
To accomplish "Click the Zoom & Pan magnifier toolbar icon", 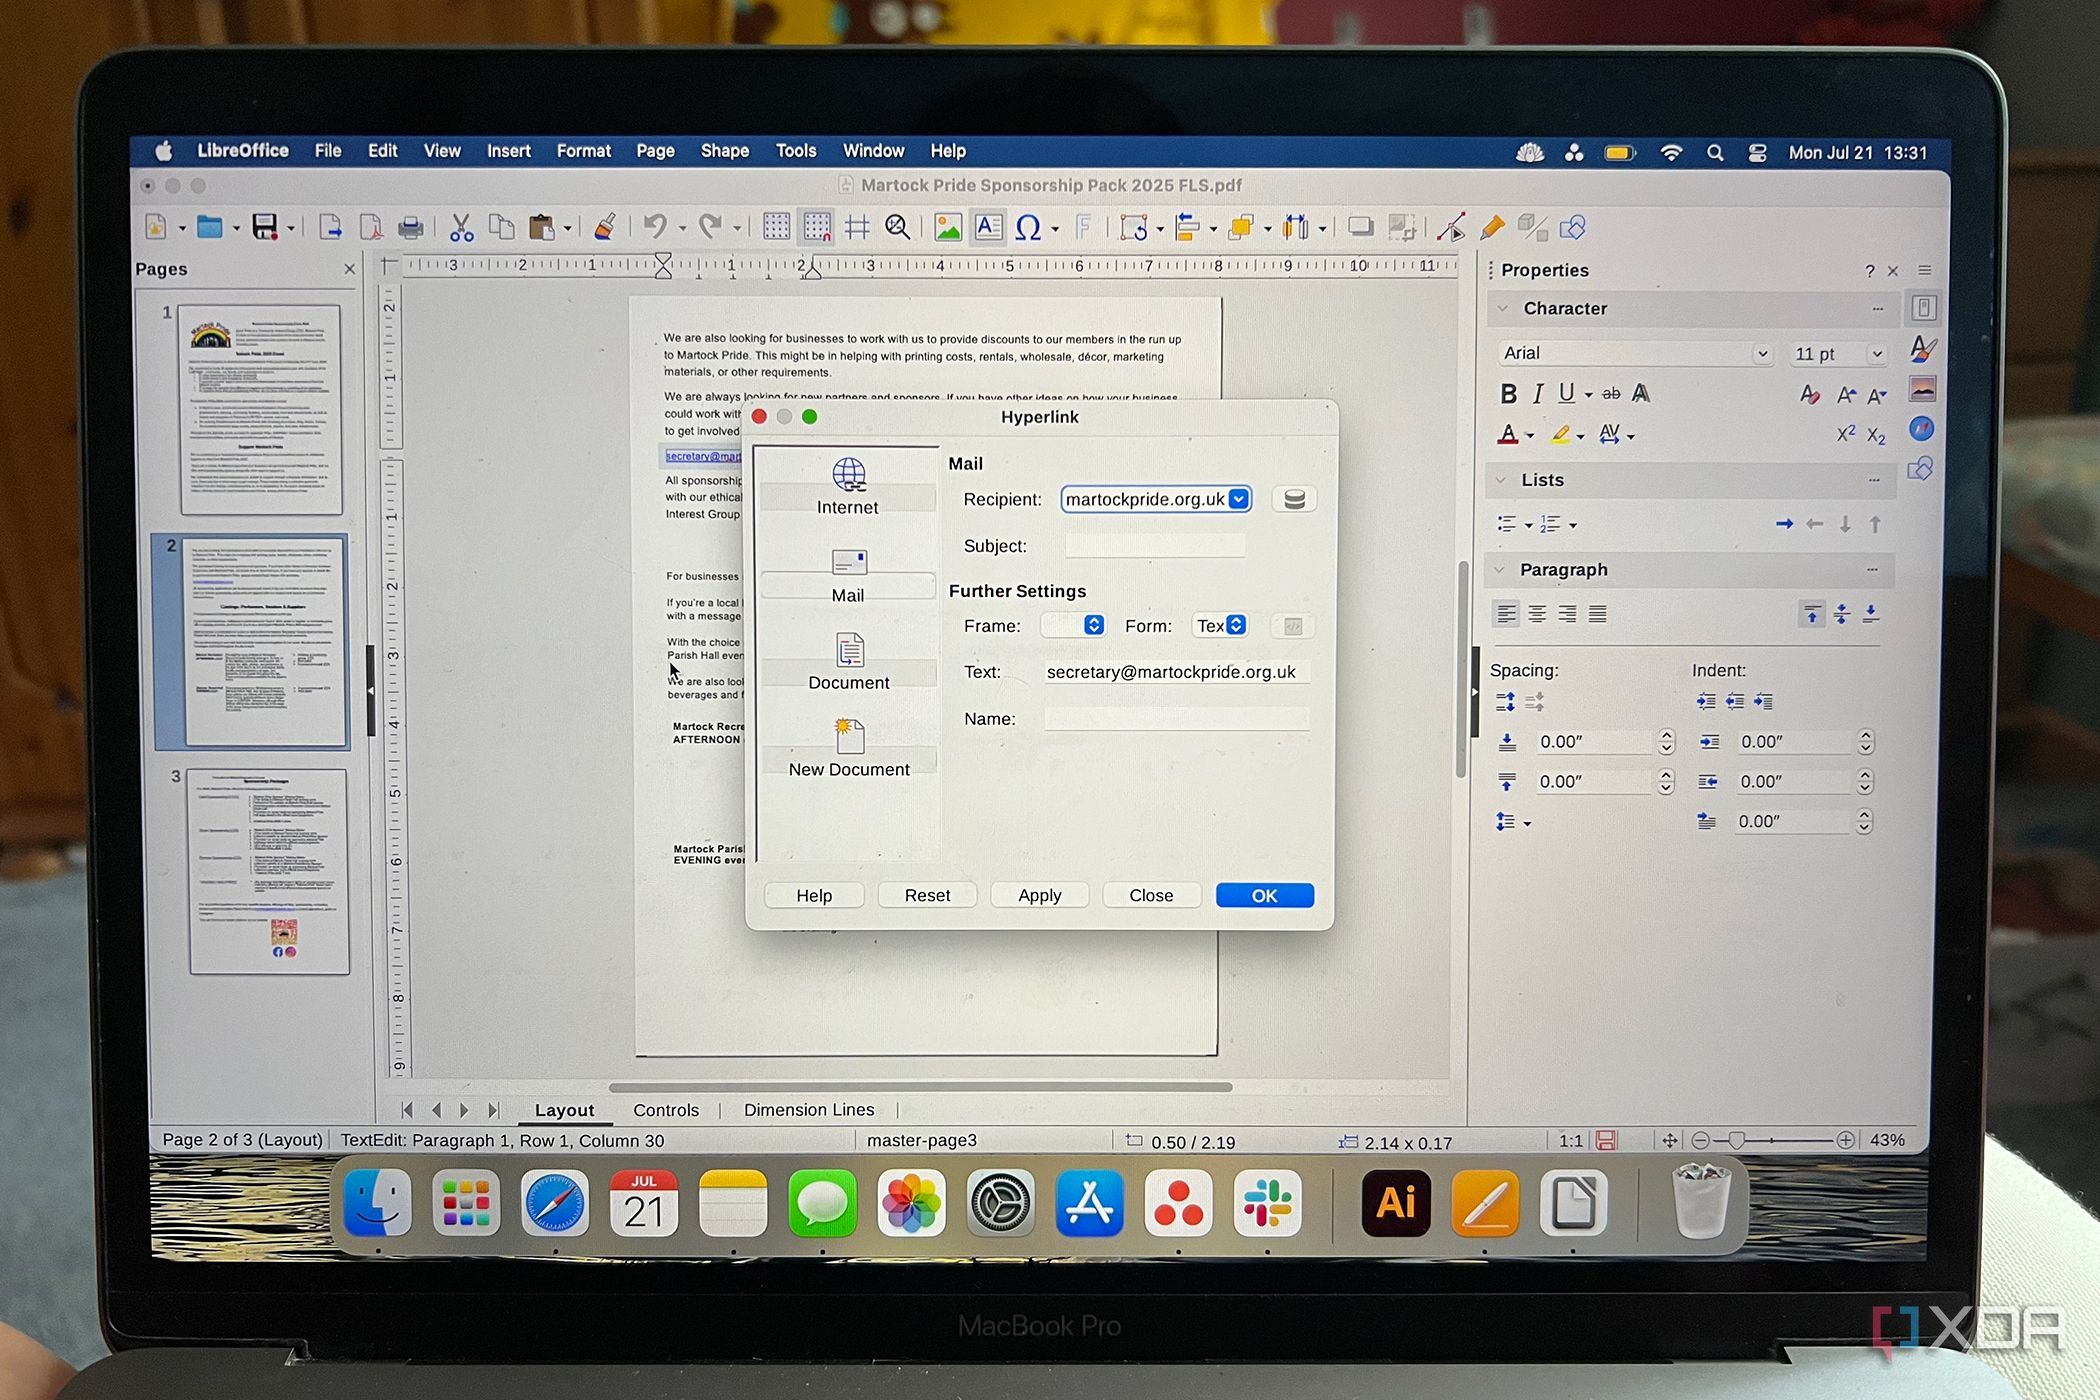I will (897, 228).
